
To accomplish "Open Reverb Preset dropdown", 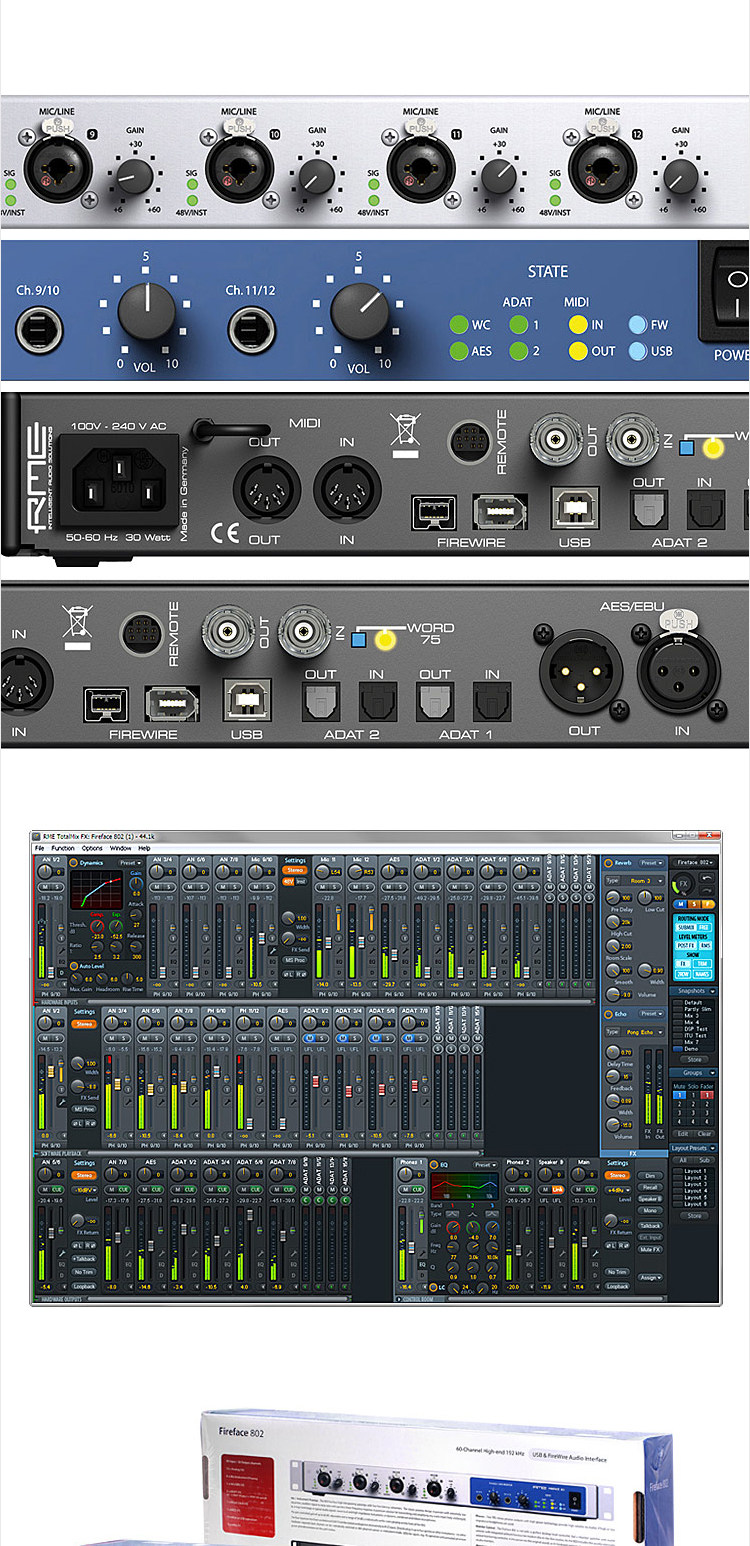I will pyautogui.click(x=651, y=862).
